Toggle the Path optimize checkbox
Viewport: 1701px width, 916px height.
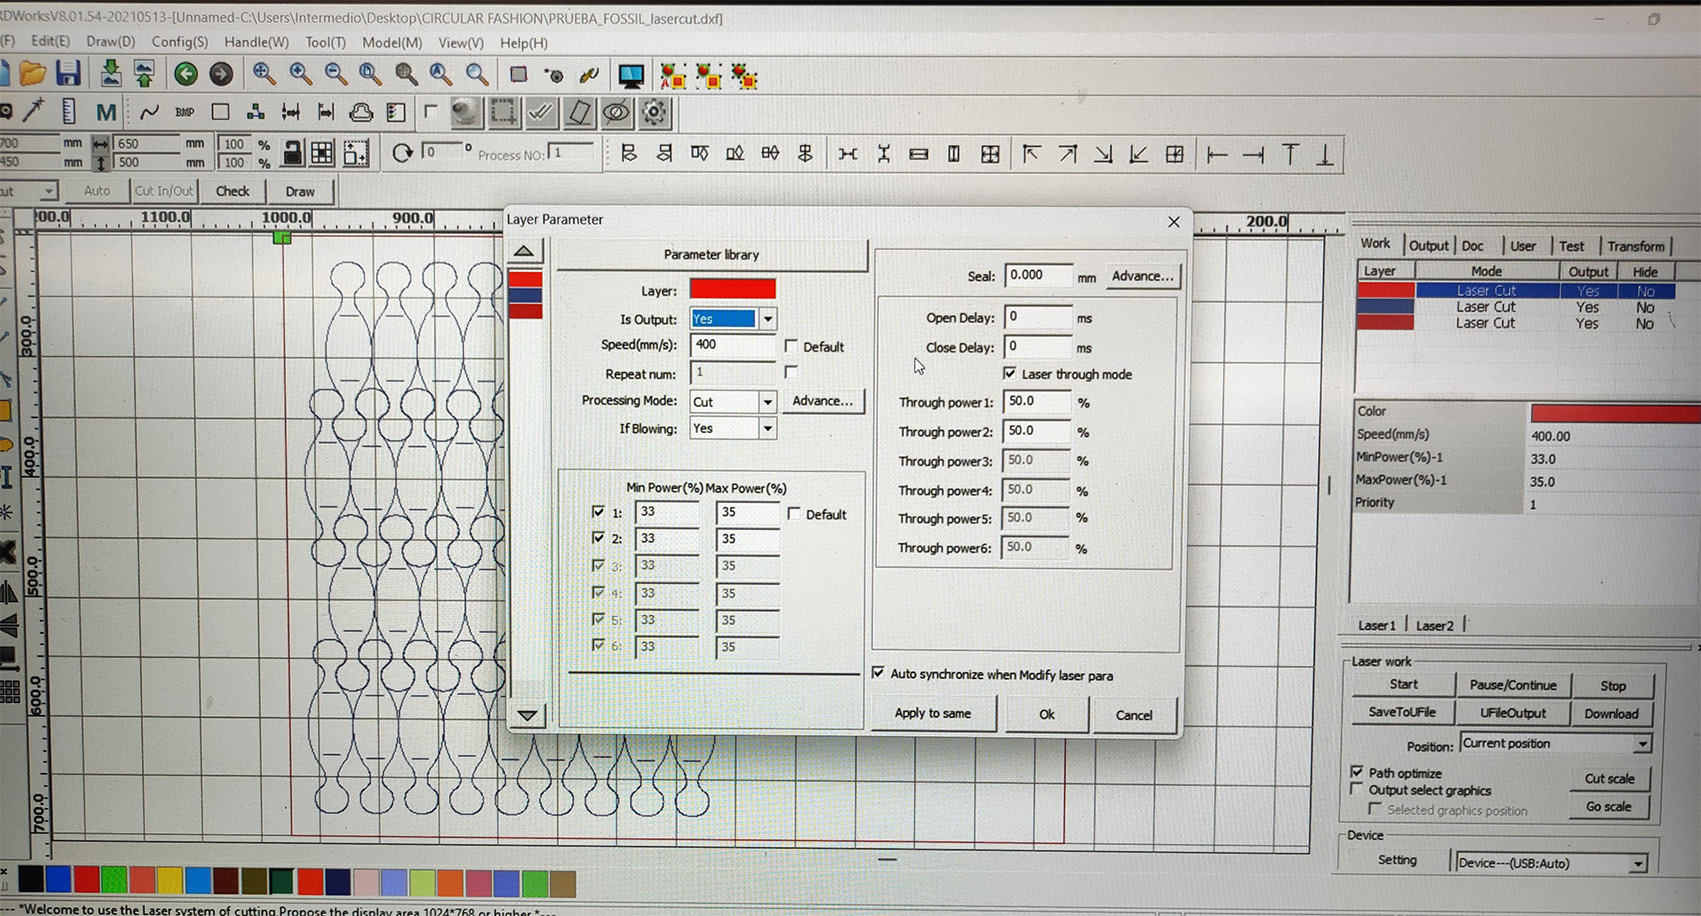tap(1357, 772)
